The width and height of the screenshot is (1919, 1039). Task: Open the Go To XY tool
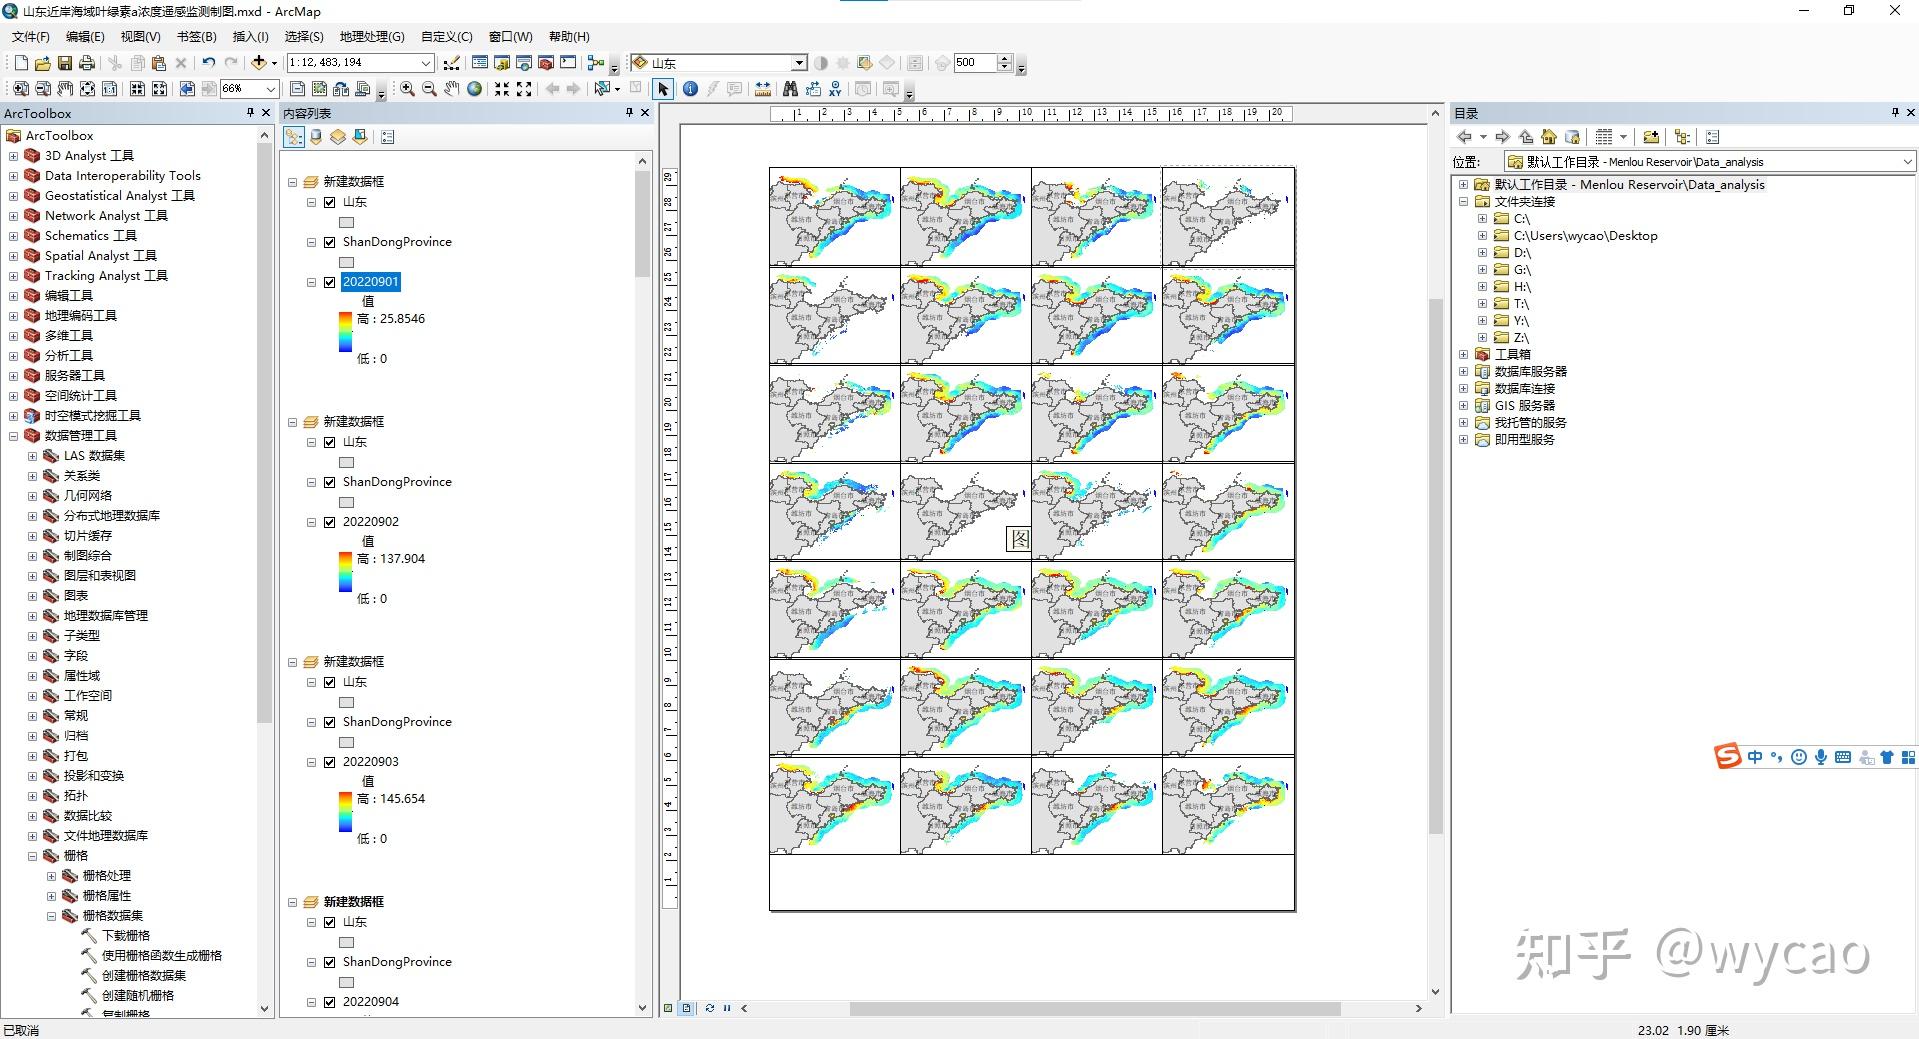coord(835,89)
